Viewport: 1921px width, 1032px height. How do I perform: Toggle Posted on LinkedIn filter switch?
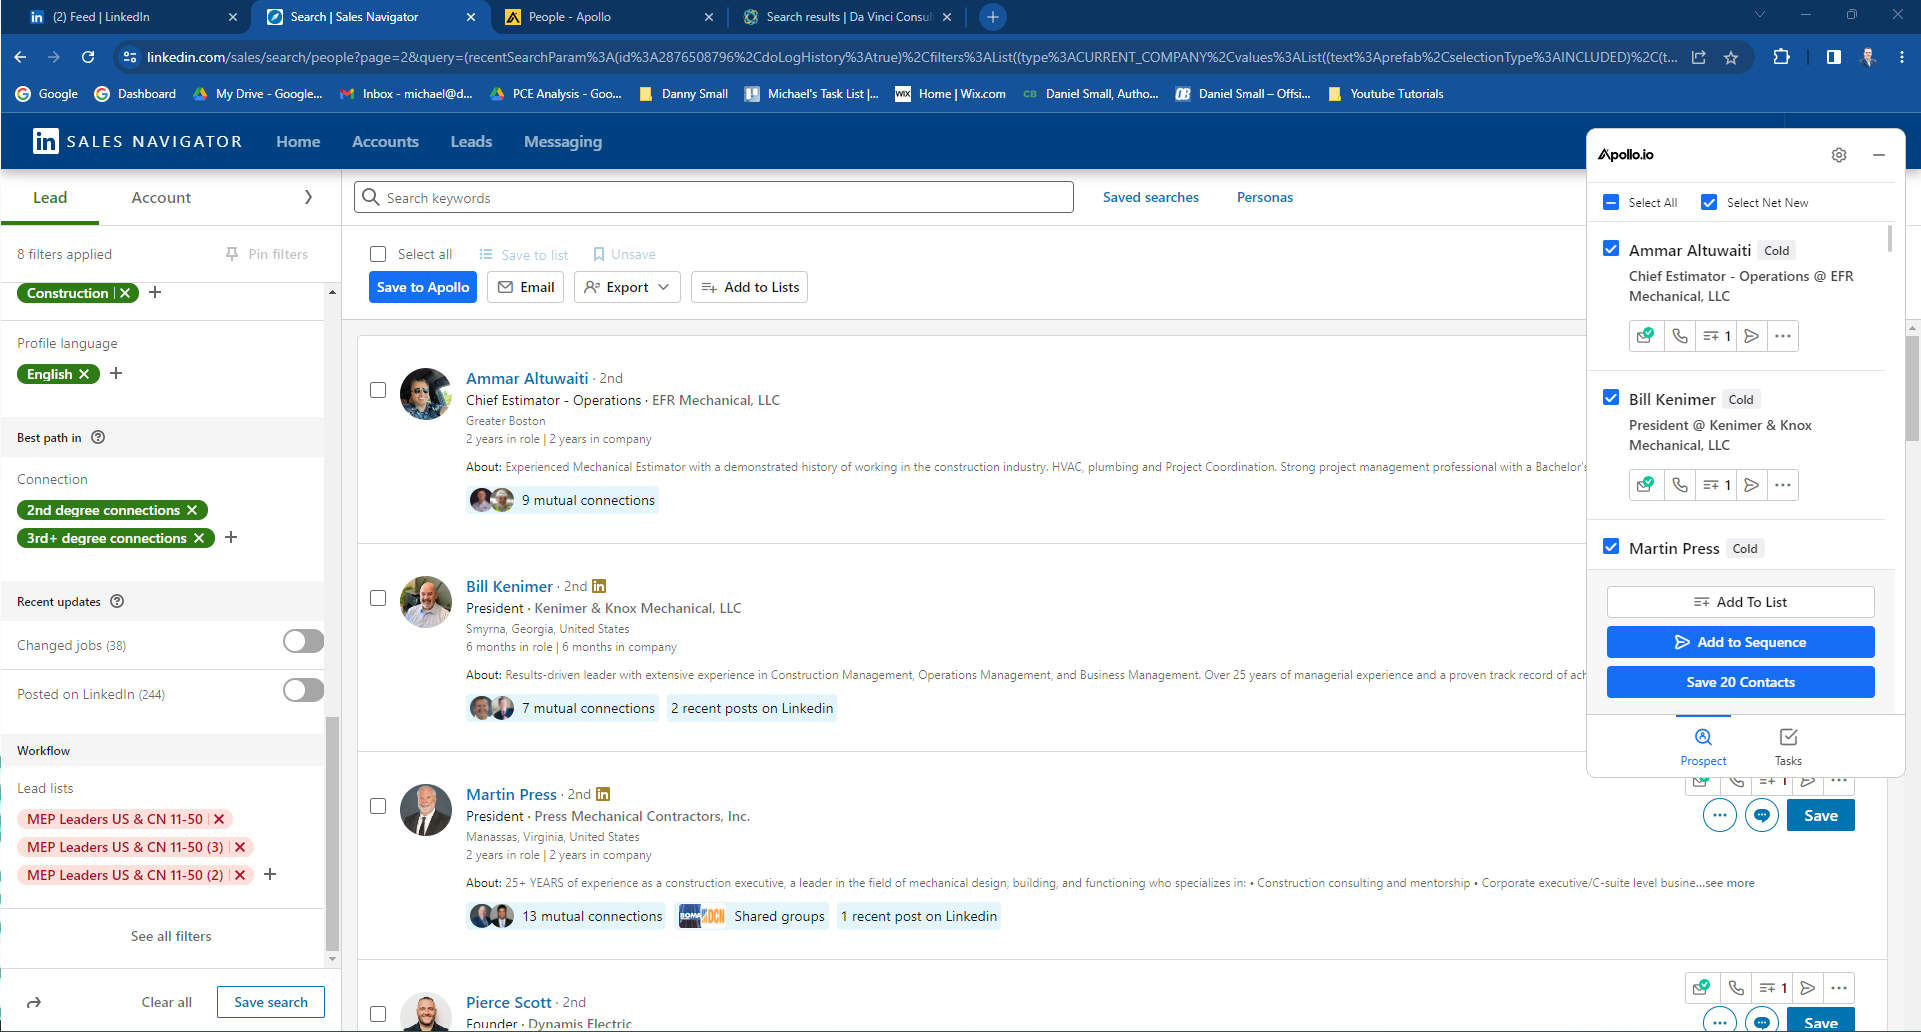pos(303,690)
